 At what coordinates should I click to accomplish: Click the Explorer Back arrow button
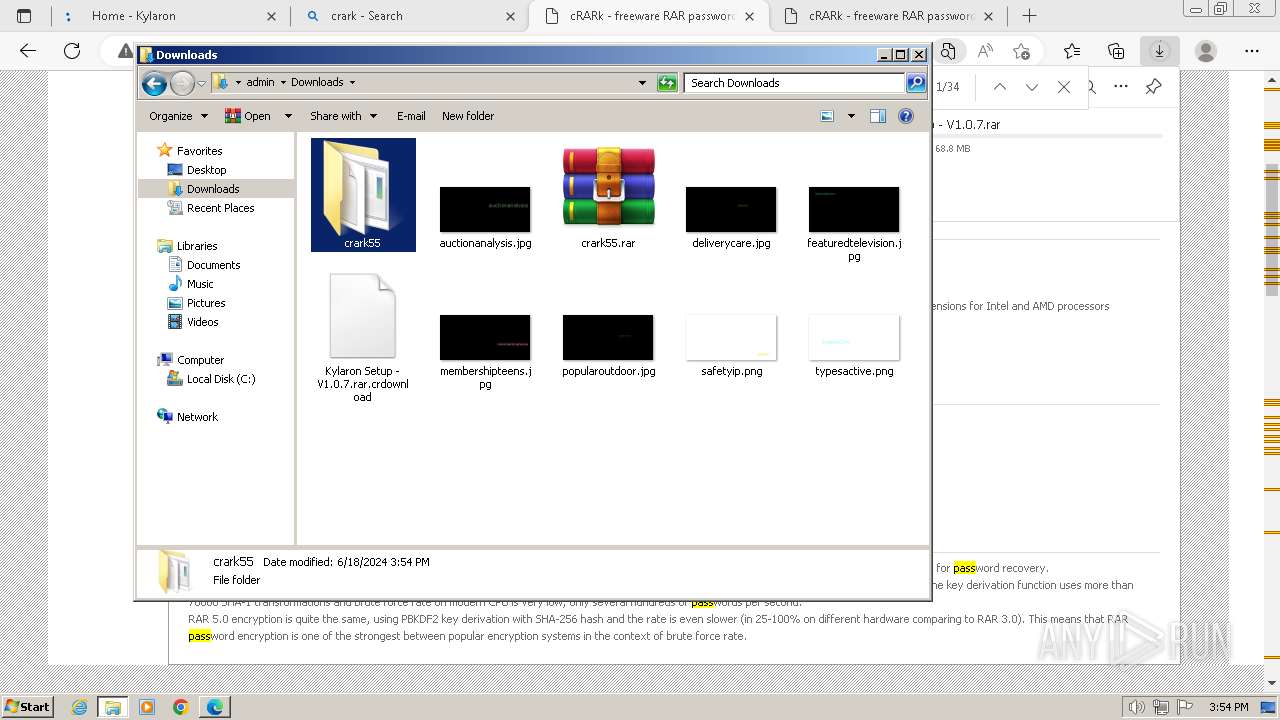coord(154,83)
